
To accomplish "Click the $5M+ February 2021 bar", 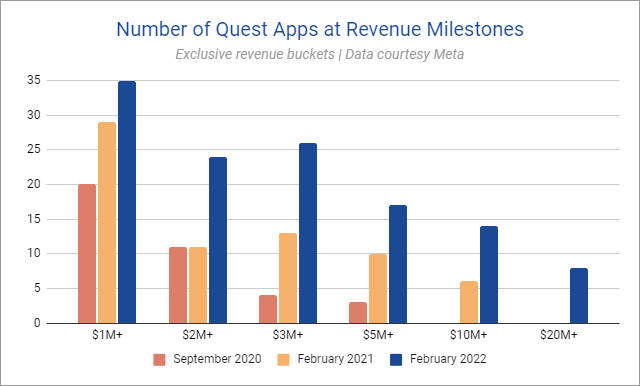I will point(378,288).
